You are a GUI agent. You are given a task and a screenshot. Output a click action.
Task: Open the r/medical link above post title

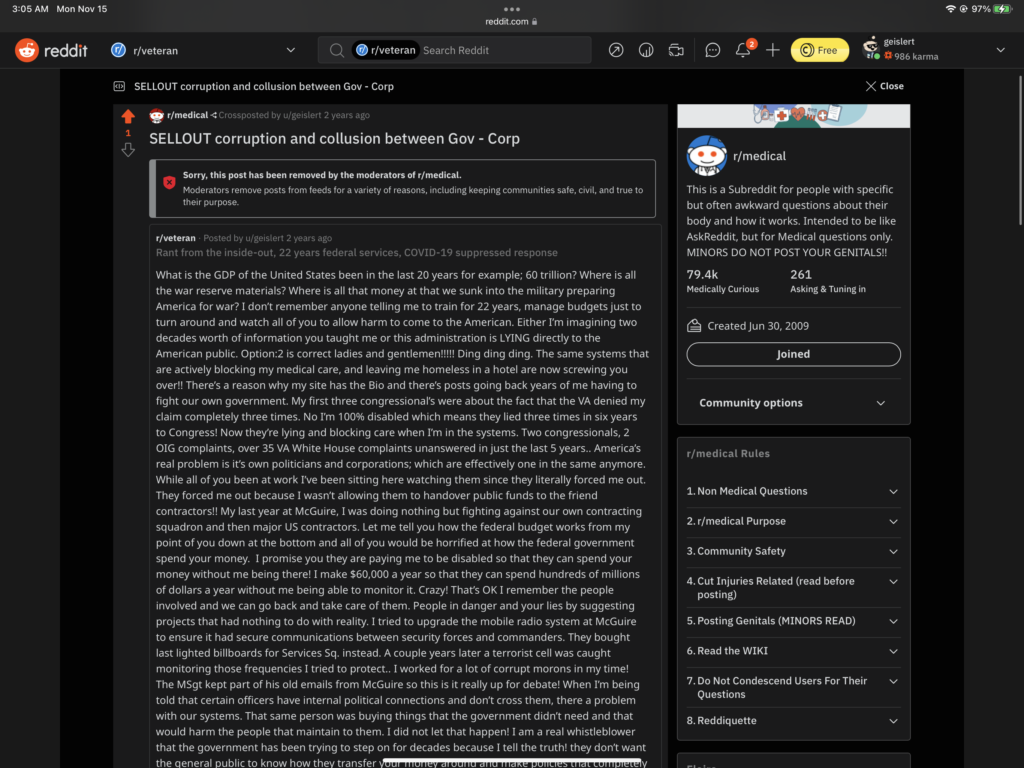pos(187,115)
